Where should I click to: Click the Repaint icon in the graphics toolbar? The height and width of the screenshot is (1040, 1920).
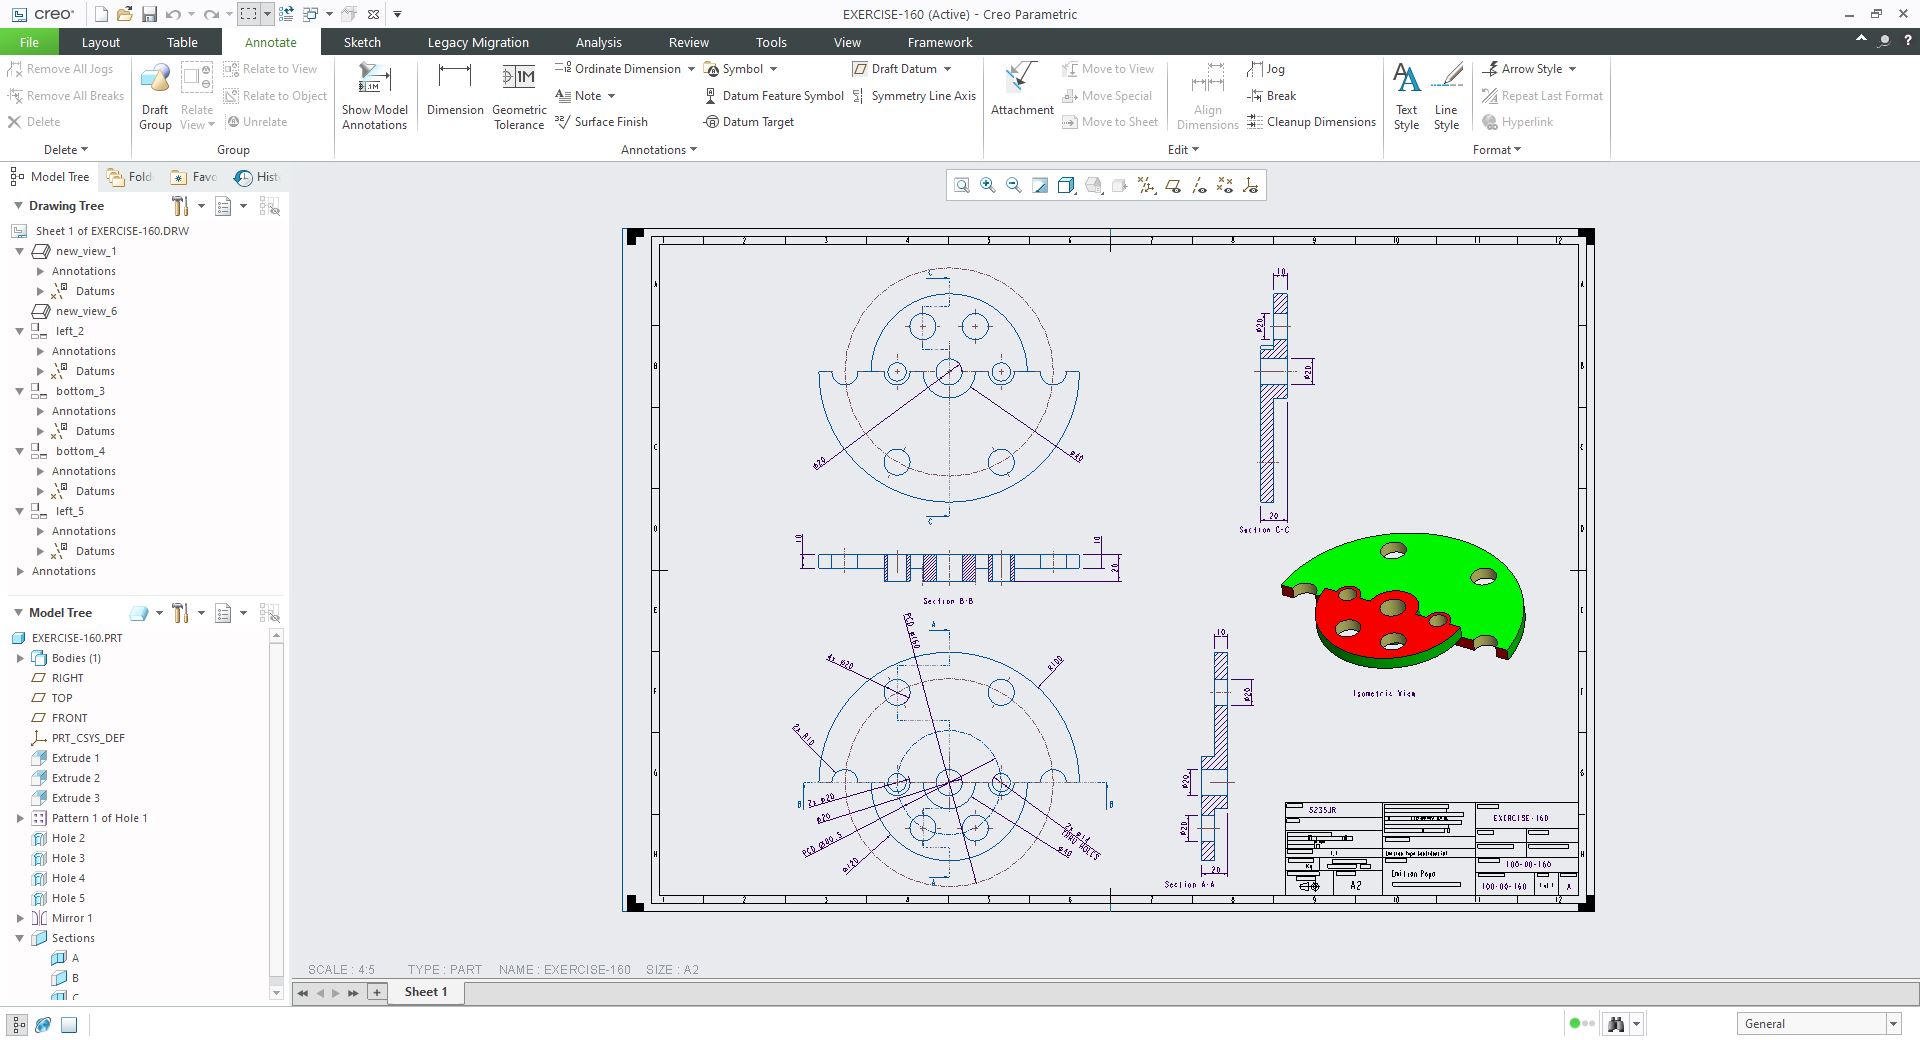[x=1040, y=186]
